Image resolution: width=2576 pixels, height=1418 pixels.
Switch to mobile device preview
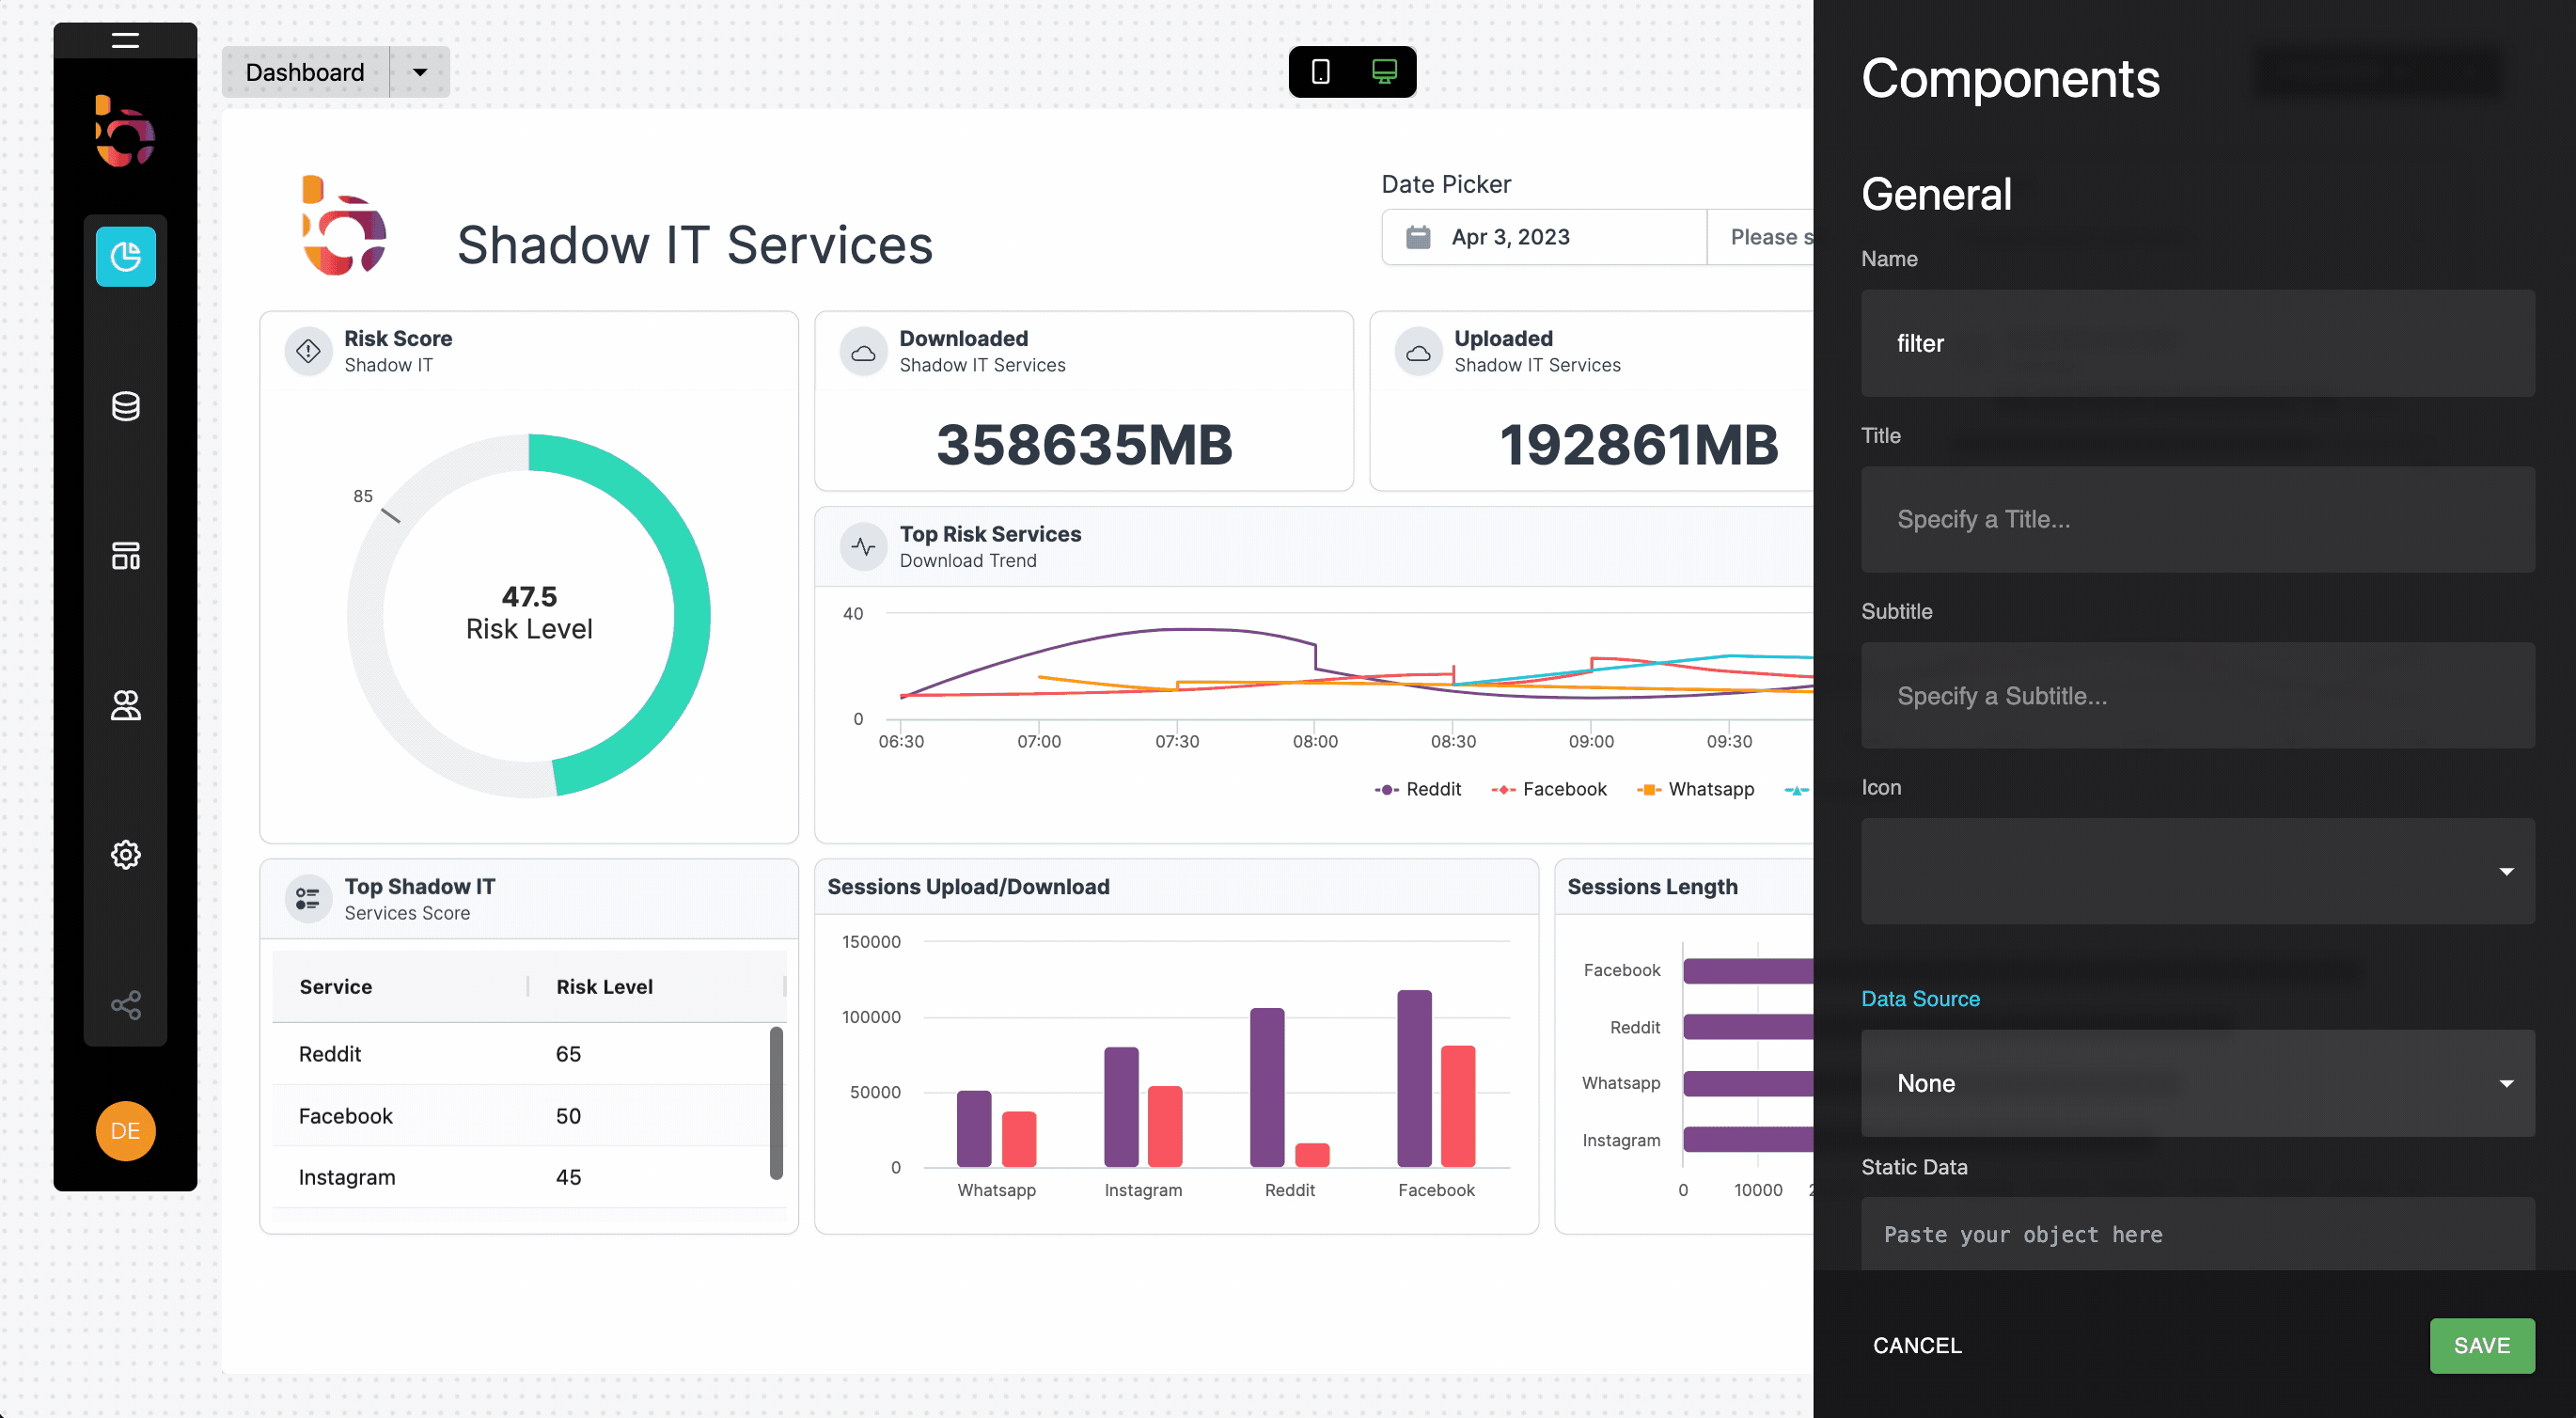[x=1320, y=72]
